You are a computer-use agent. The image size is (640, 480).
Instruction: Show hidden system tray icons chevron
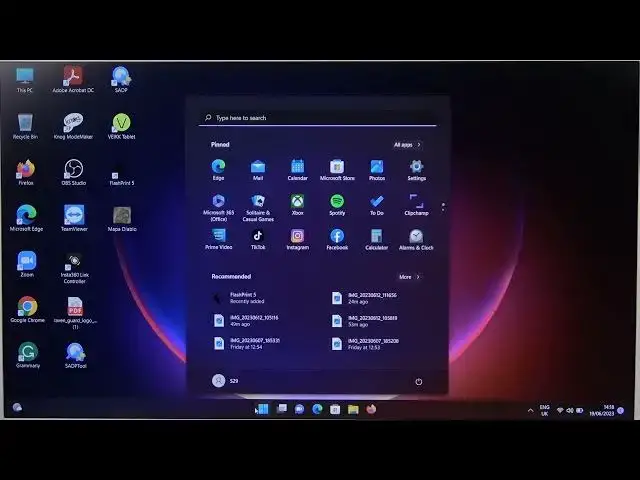click(x=531, y=410)
